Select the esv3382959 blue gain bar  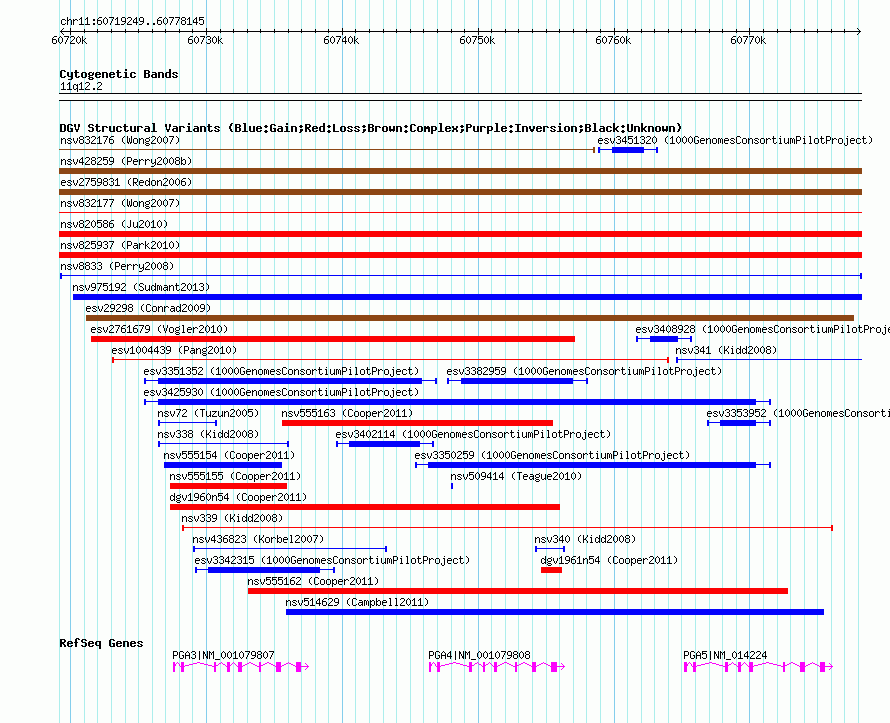point(517,381)
